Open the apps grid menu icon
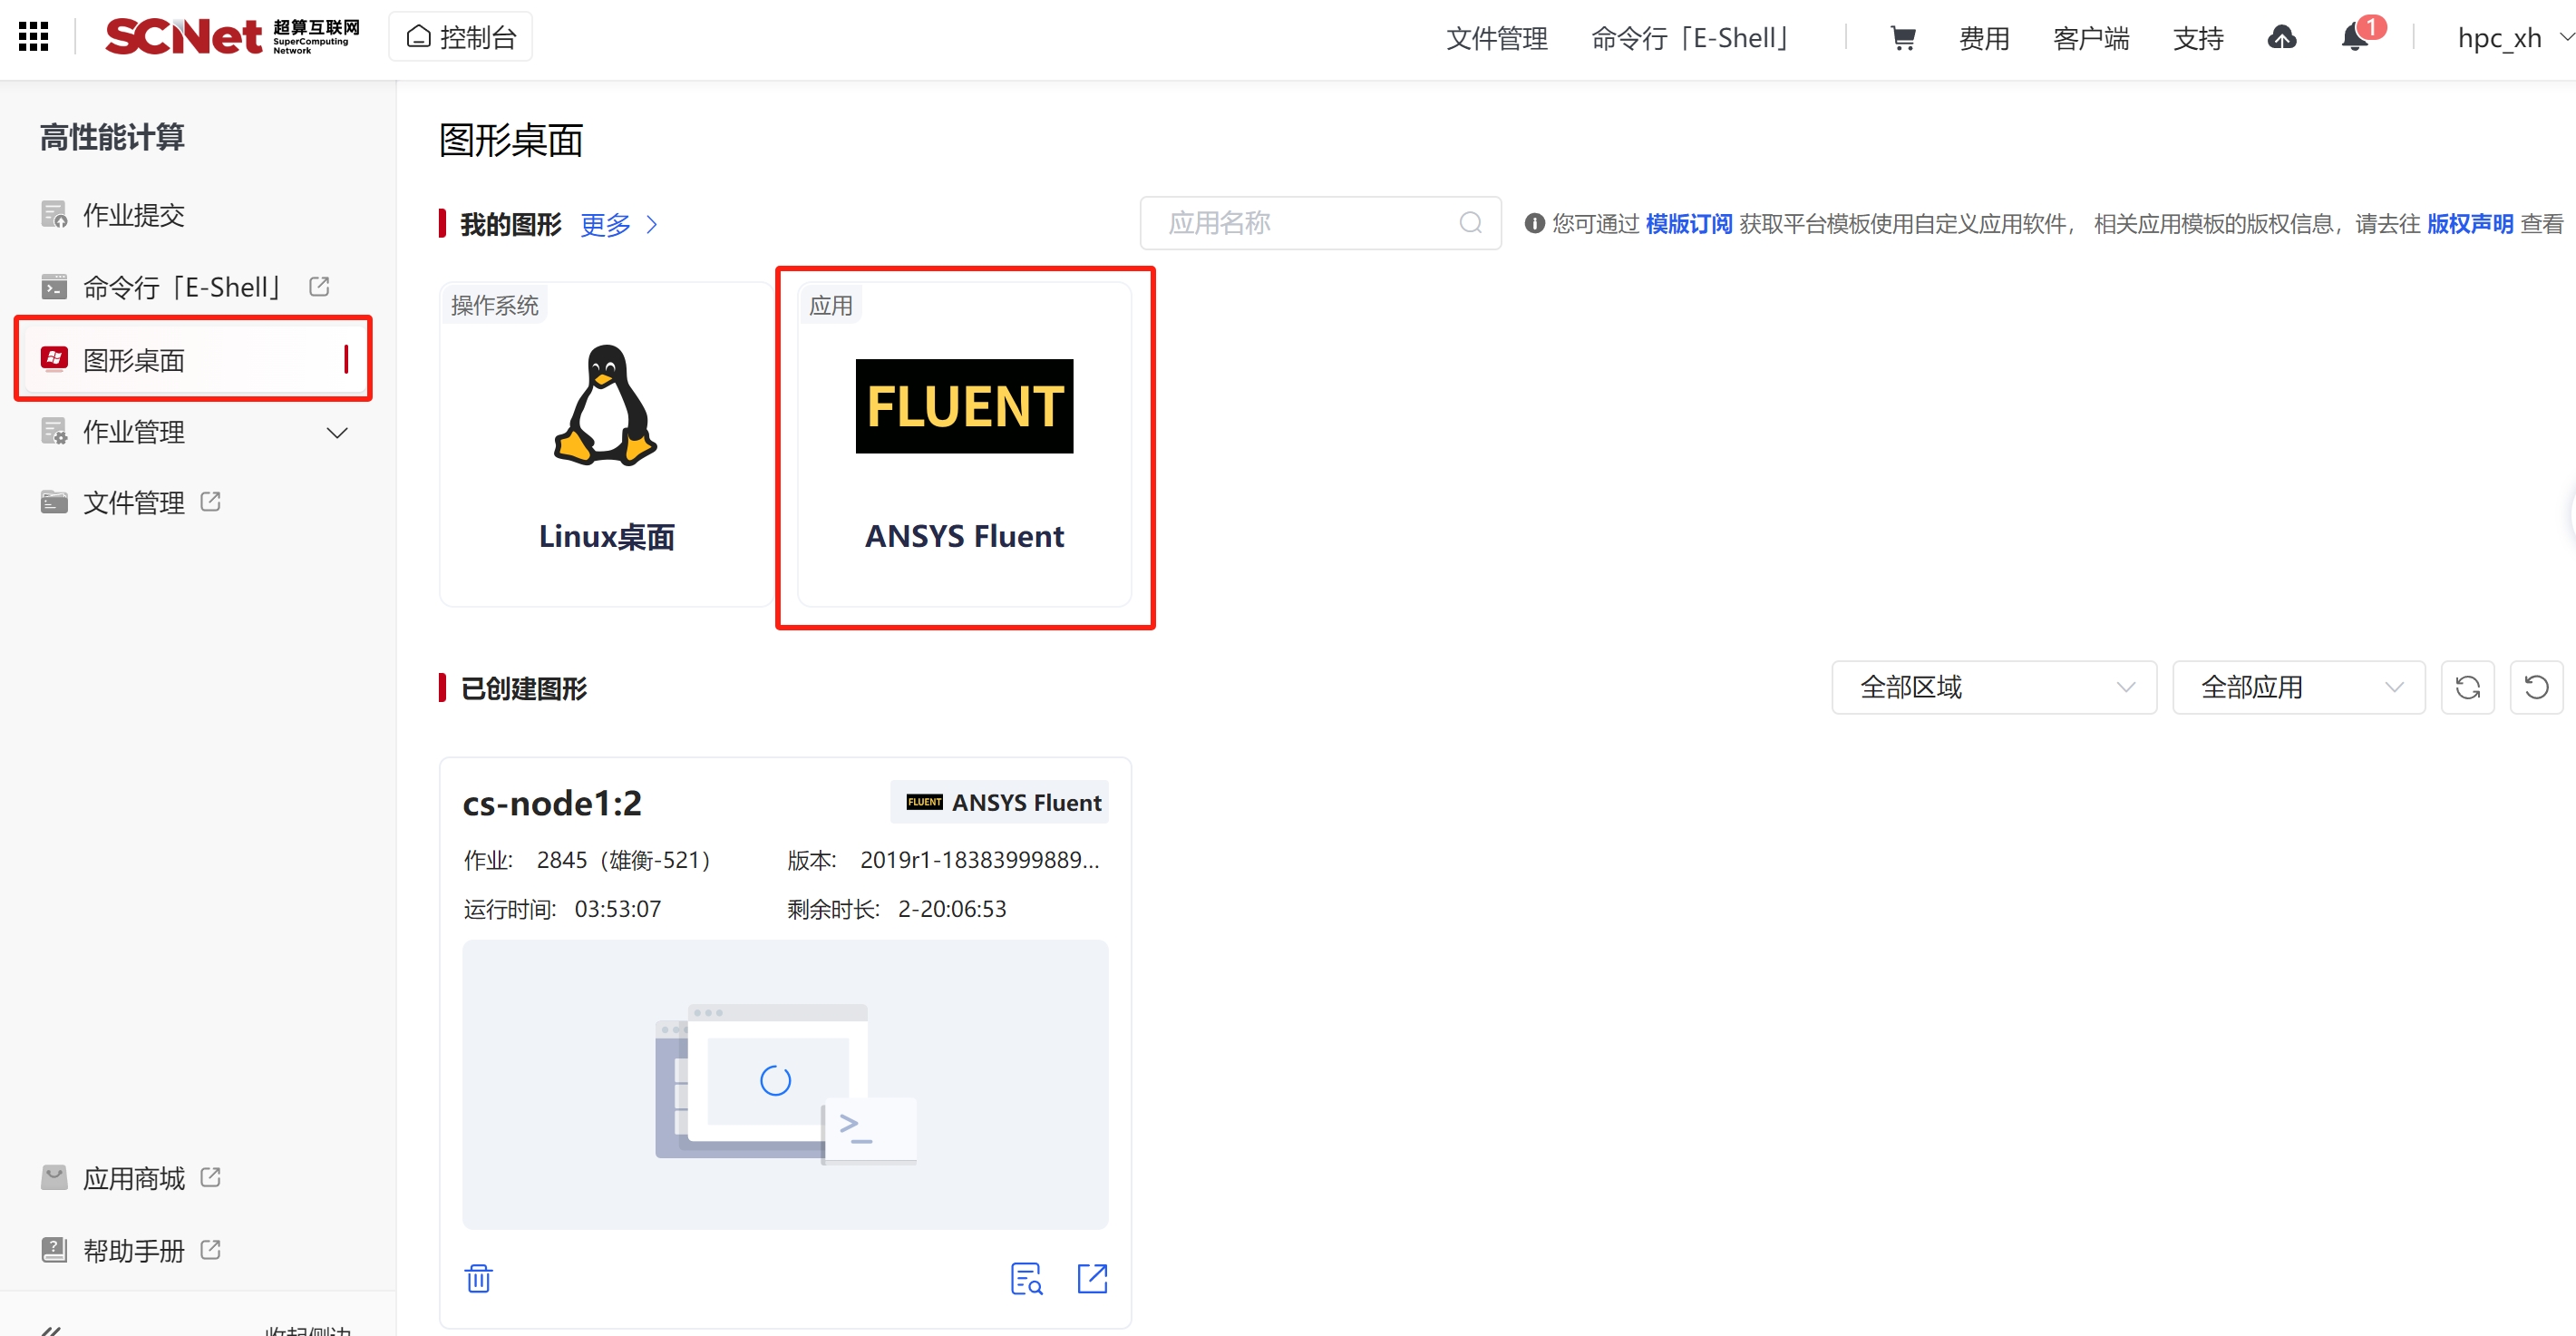Screen dimensions: 2576x1336 [33, 37]
